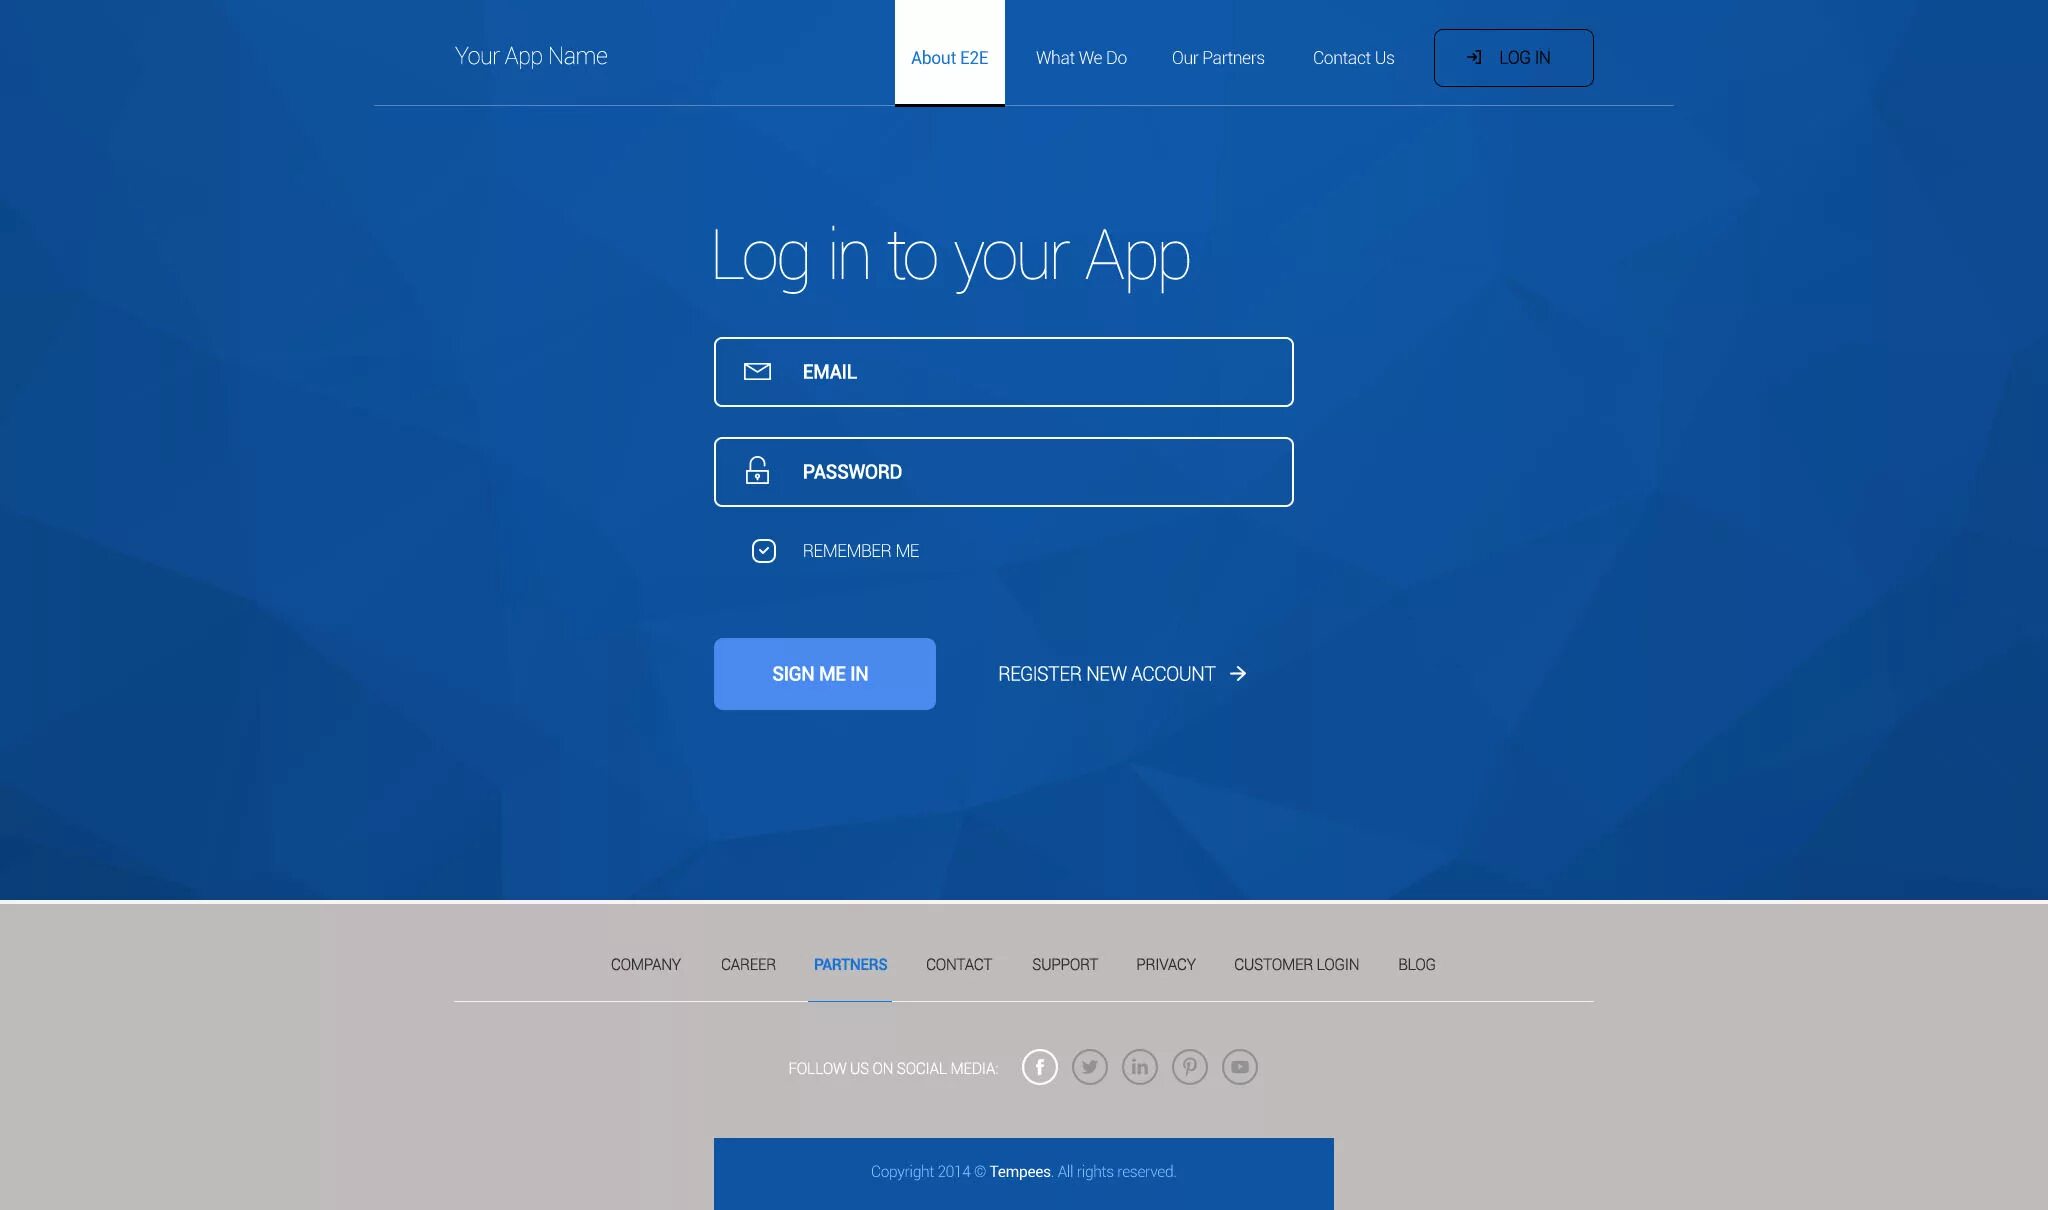Click the PASSWORD input field
This screenshot has width=2048, height=1210.
pos(1002,471)
